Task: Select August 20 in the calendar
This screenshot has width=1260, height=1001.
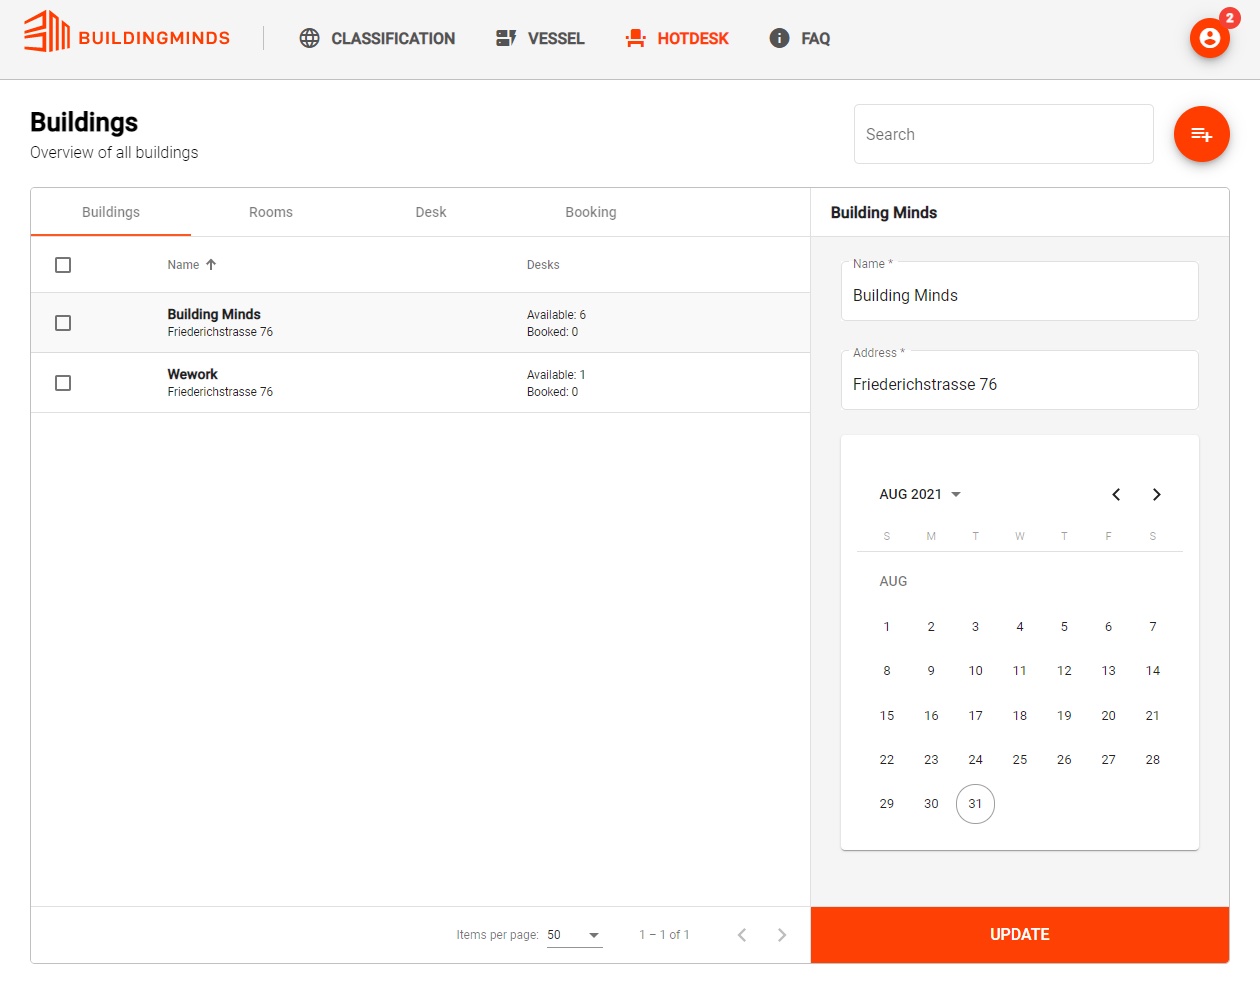Action: 1108,716
